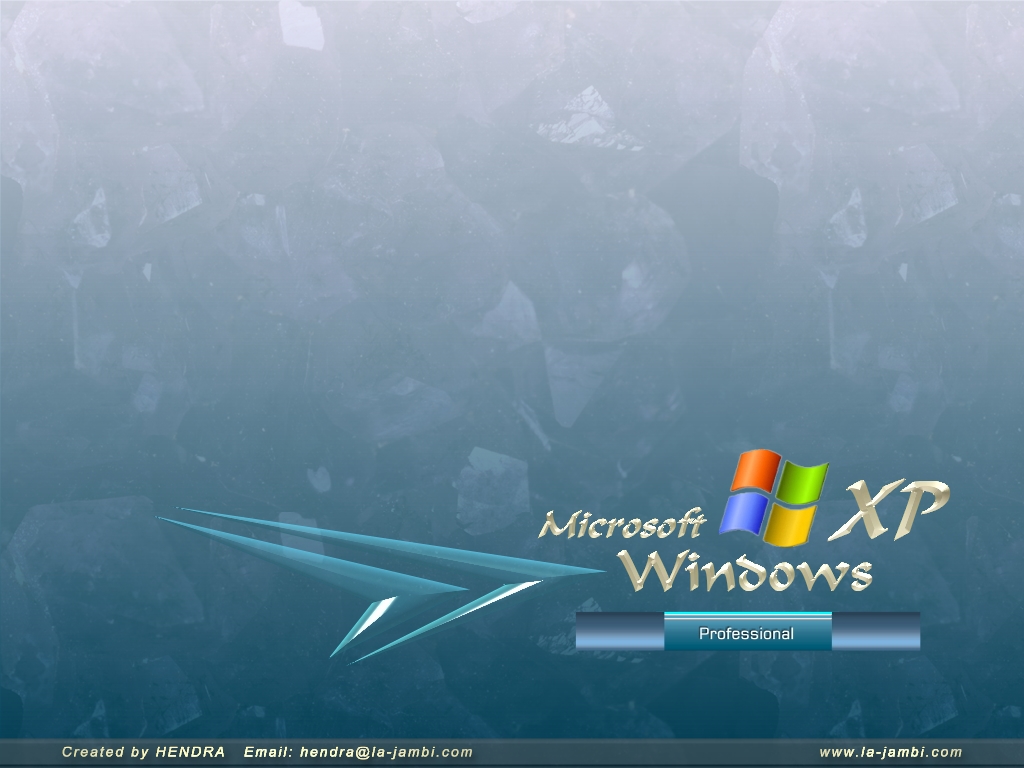Click the teal arrow emblem graphic

pos(400,570)
